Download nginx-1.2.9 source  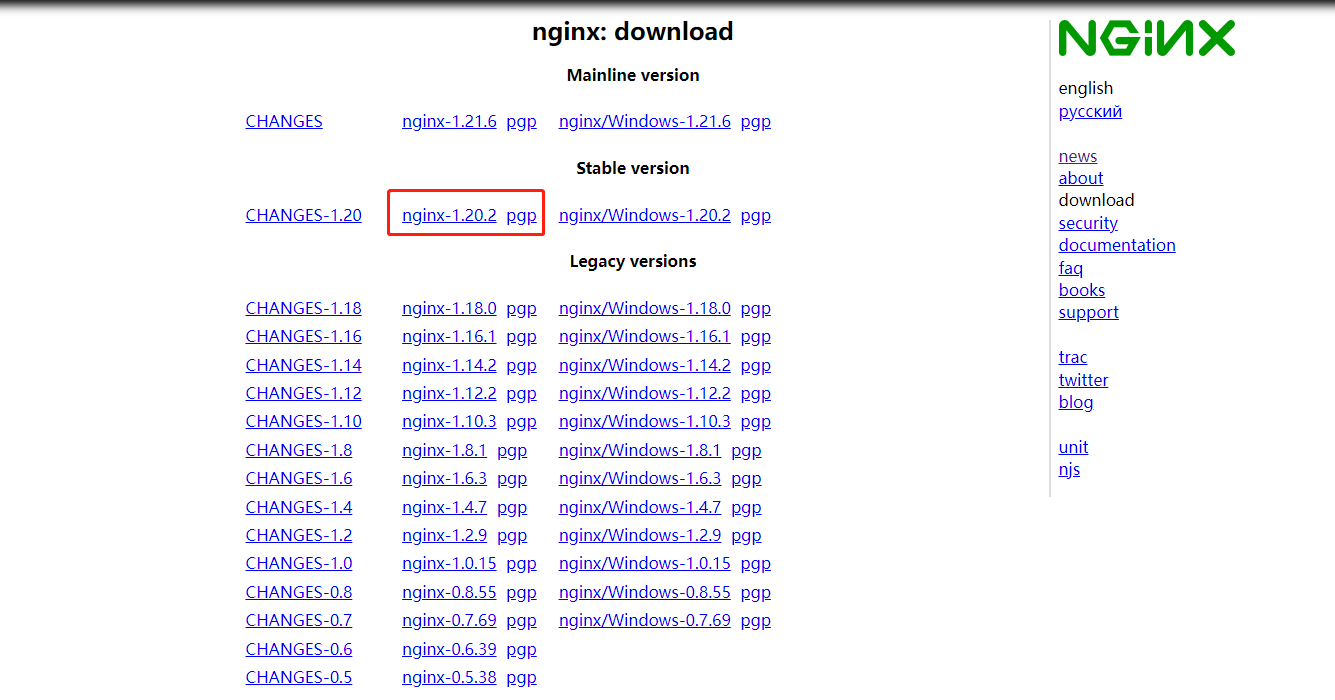tap(444, 535)
